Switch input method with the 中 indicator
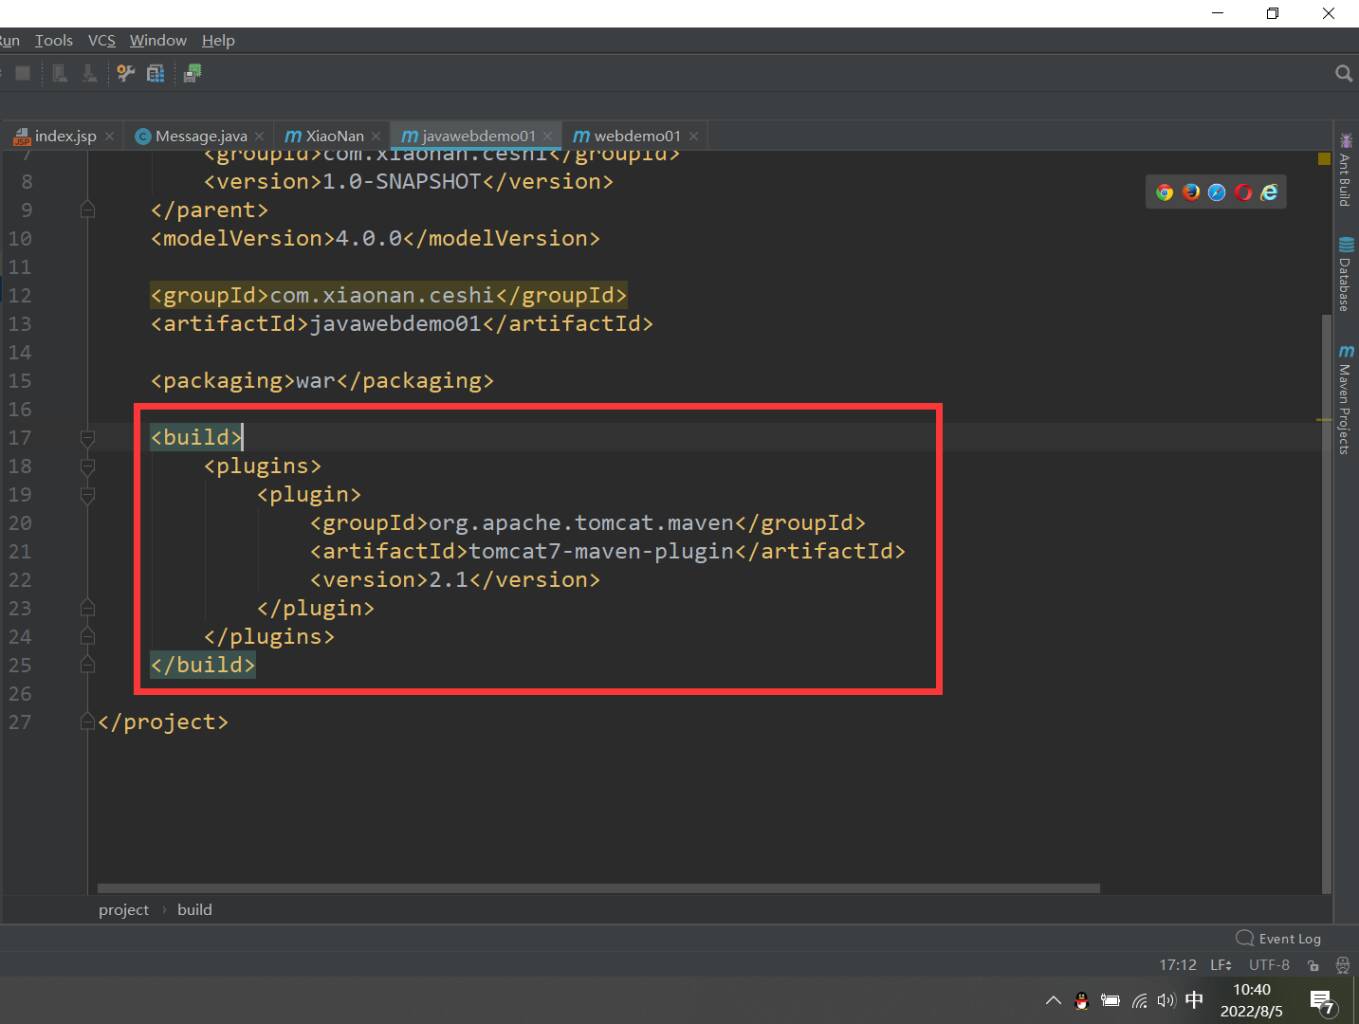Viewport: 1359px width, 1024px height. click(x=1194, y=1000)
